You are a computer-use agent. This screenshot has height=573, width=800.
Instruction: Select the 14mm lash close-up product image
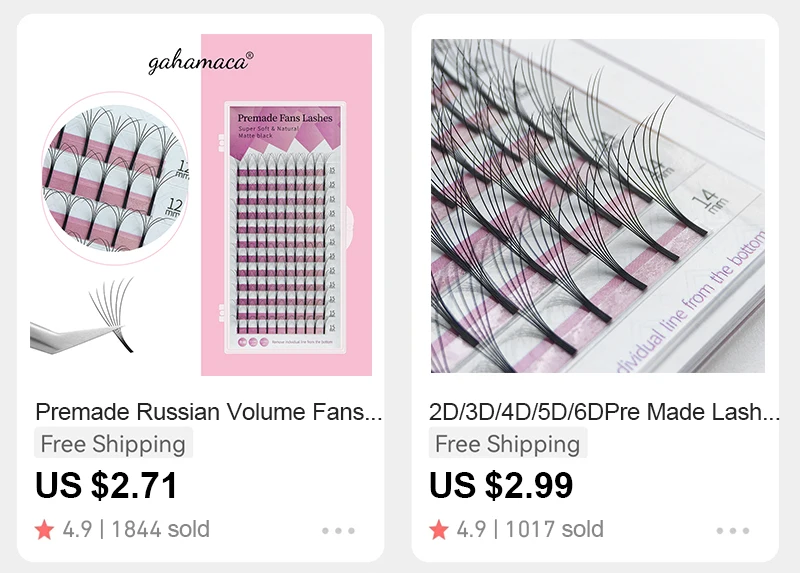click(597, 206)
